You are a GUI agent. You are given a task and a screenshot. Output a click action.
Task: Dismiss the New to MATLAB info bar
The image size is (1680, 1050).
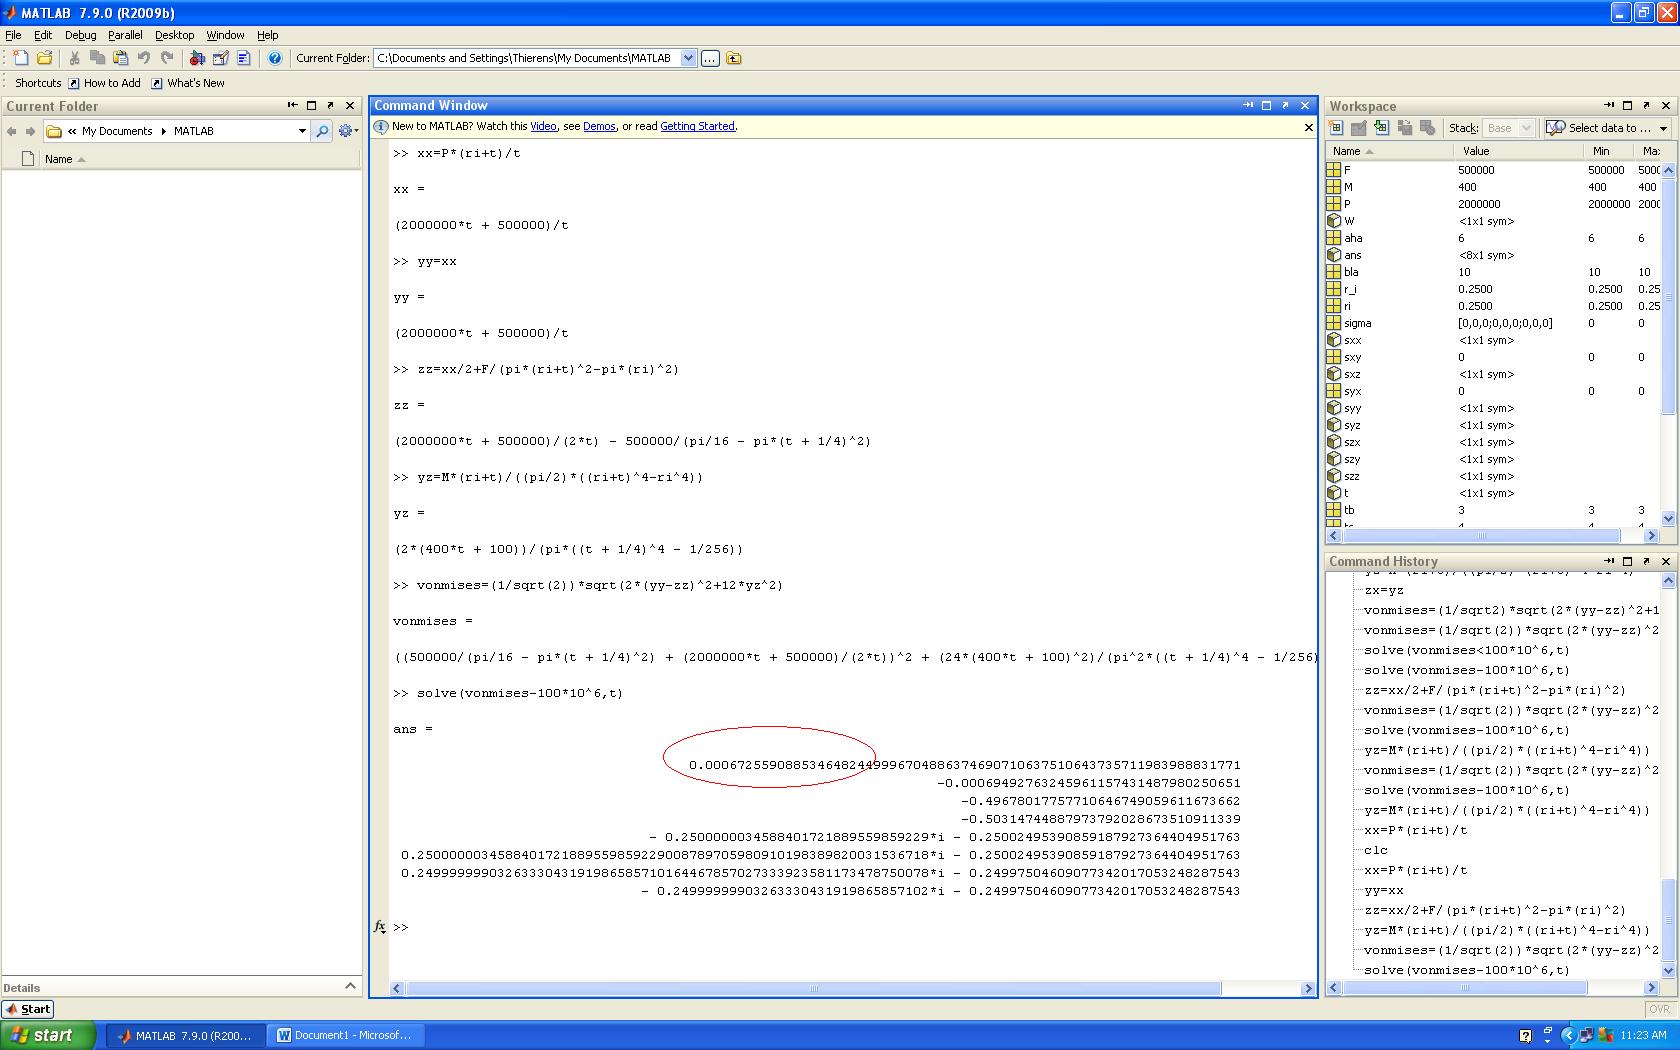tap(1308, 127)
